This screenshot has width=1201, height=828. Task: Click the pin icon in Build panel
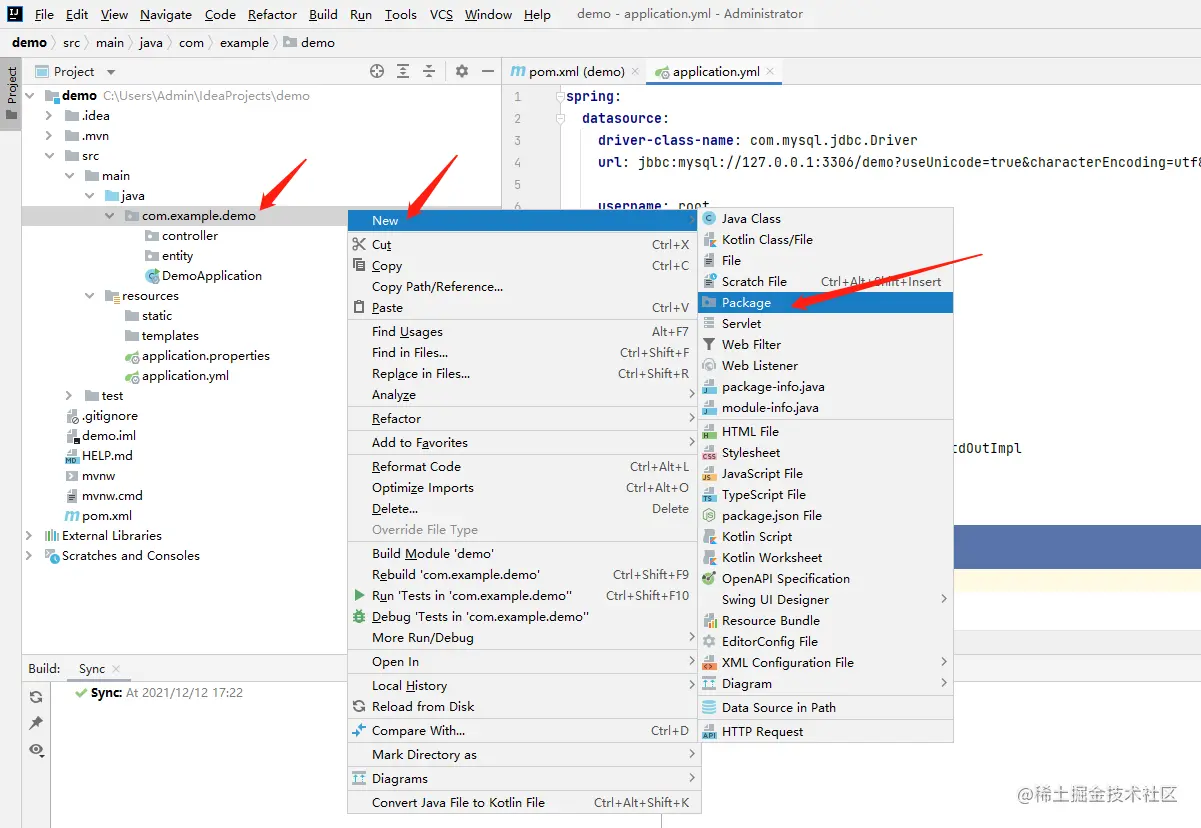point(36,723)
